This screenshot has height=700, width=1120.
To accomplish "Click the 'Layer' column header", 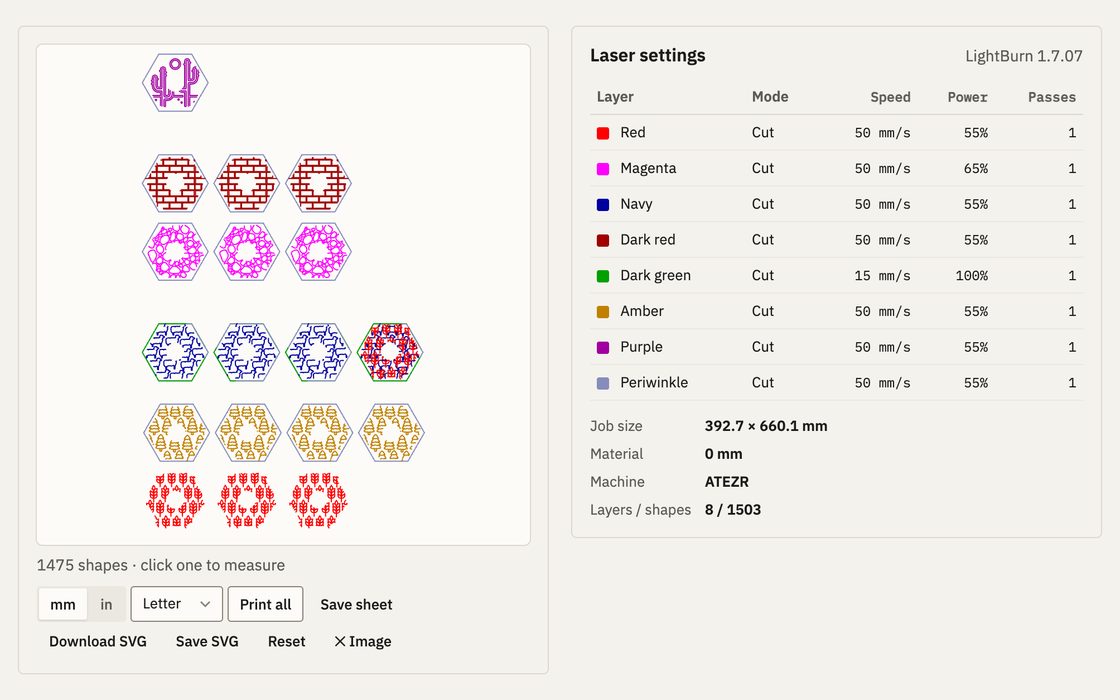I will [x=615, y=96].
